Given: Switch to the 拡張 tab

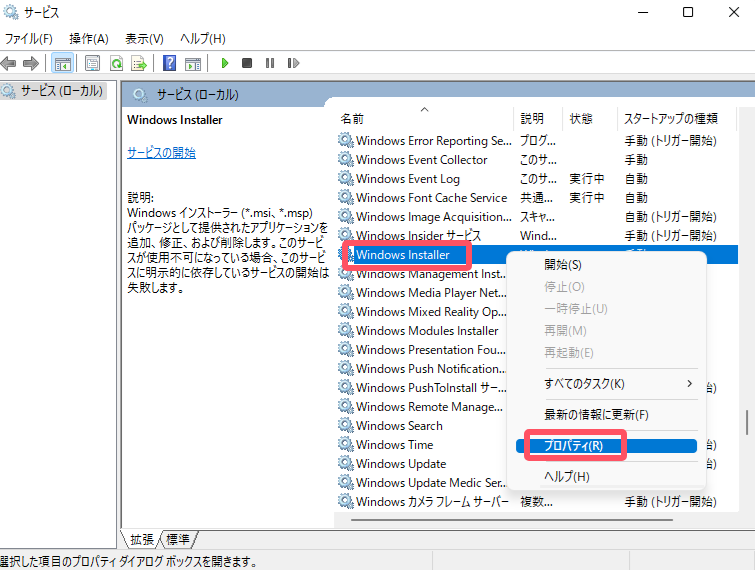Looking at the screenshot, I should [142, 540].
